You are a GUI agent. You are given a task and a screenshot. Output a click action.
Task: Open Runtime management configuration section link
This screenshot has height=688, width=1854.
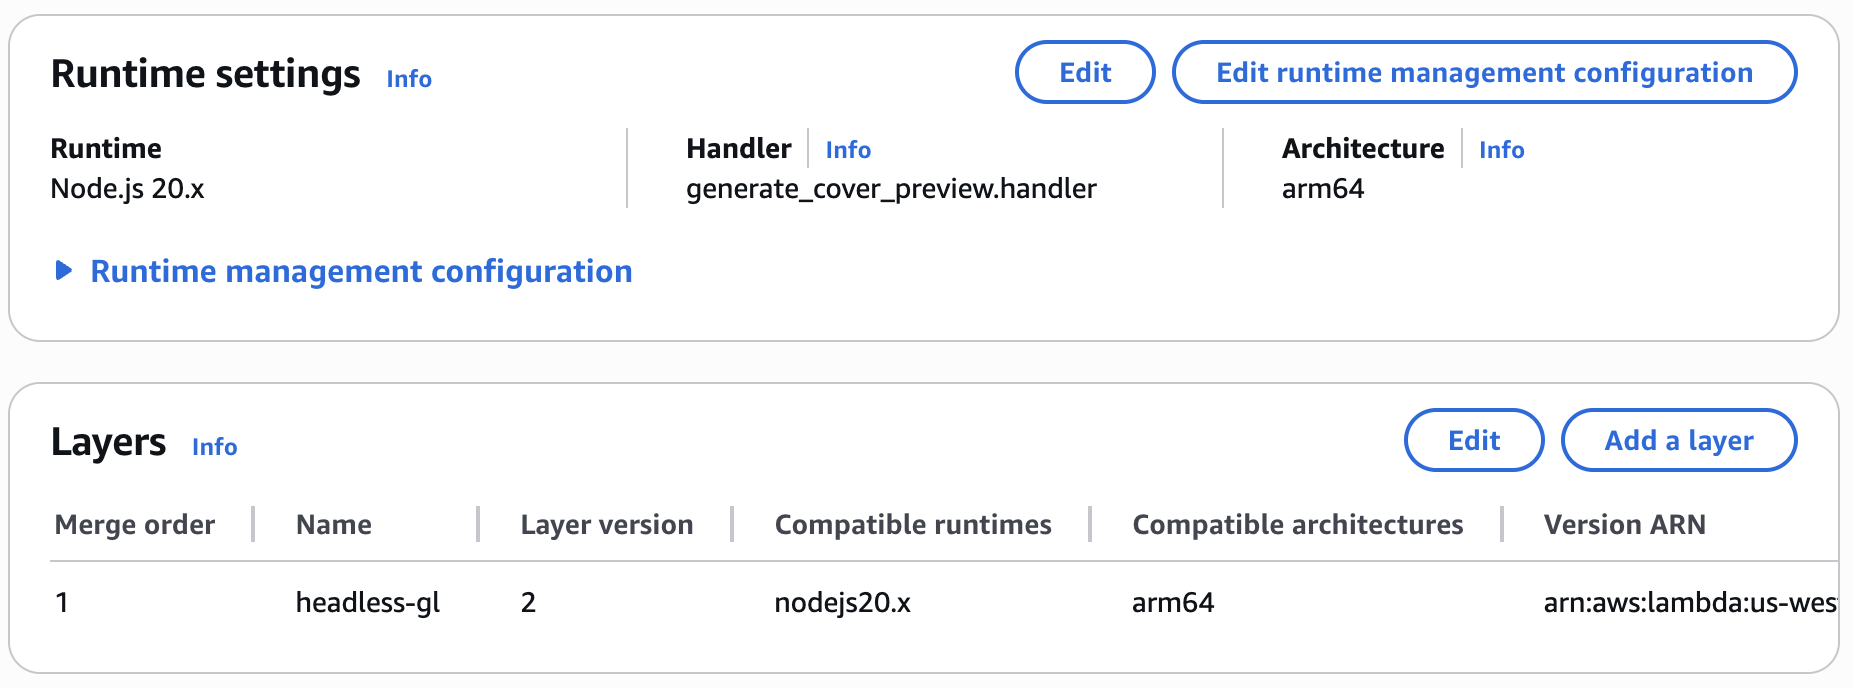pos(361,271)
